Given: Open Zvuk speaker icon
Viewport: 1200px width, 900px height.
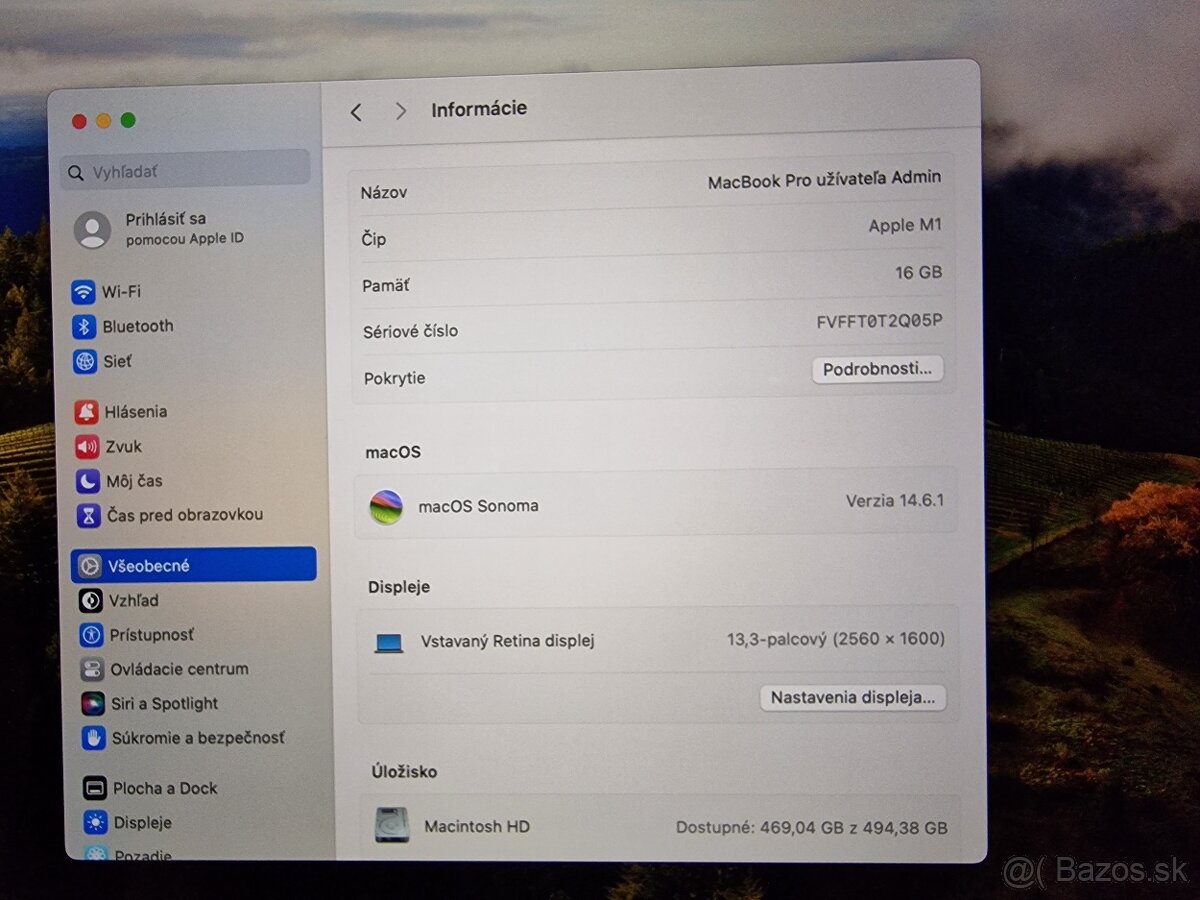Looking at the screenshot, I should [x=88, y=447].
